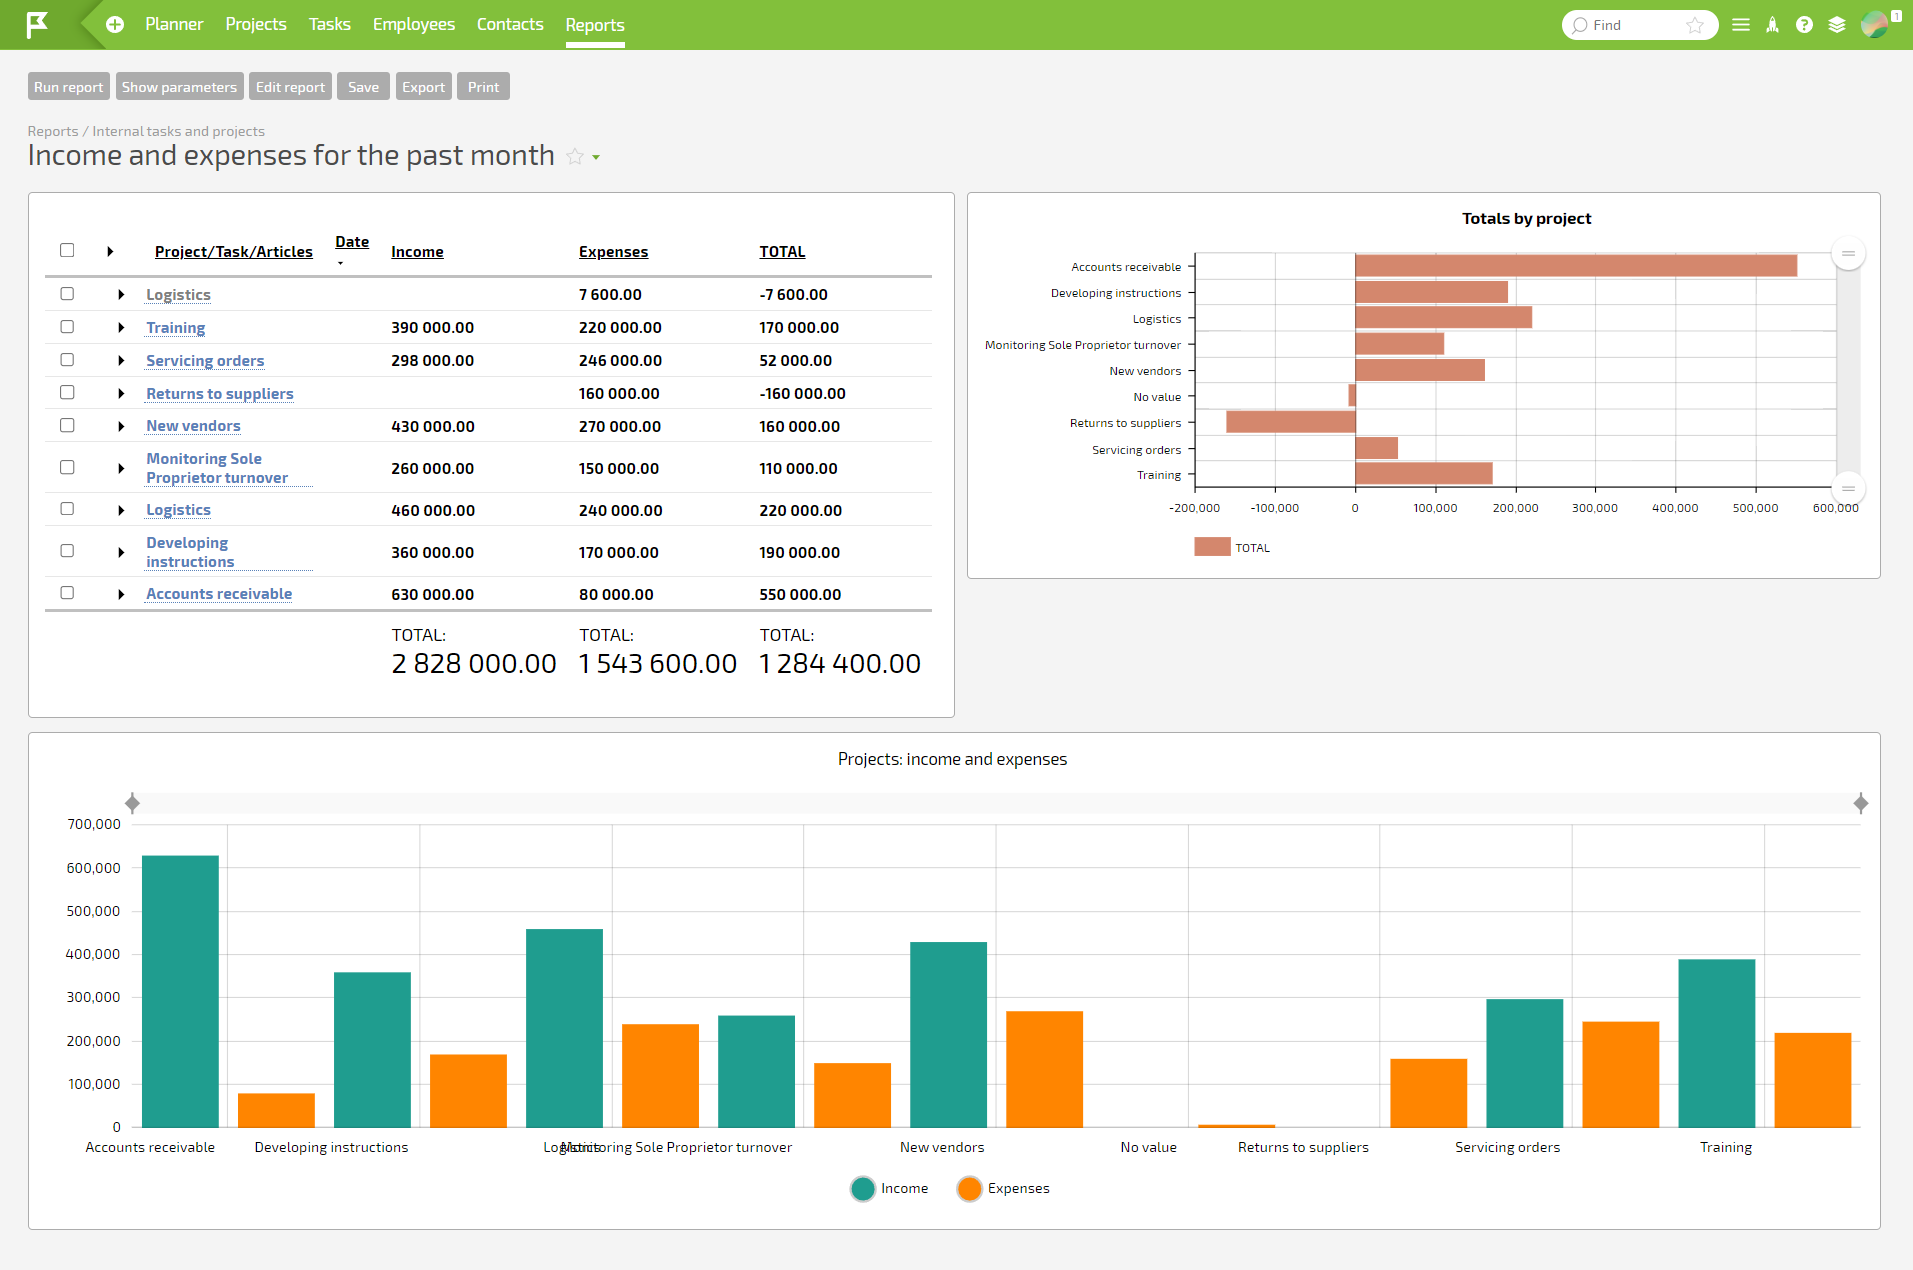
Task: Click Show parameters button
Action: coord(179,87)
